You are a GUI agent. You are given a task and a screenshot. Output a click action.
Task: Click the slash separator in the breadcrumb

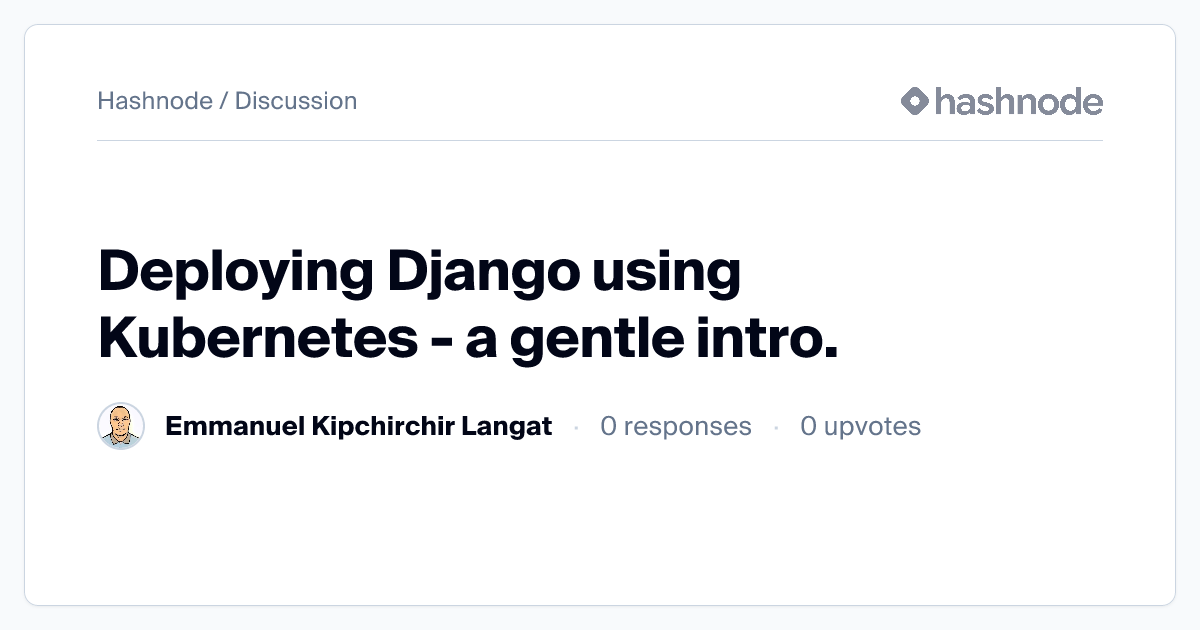[x=224, y=101]
